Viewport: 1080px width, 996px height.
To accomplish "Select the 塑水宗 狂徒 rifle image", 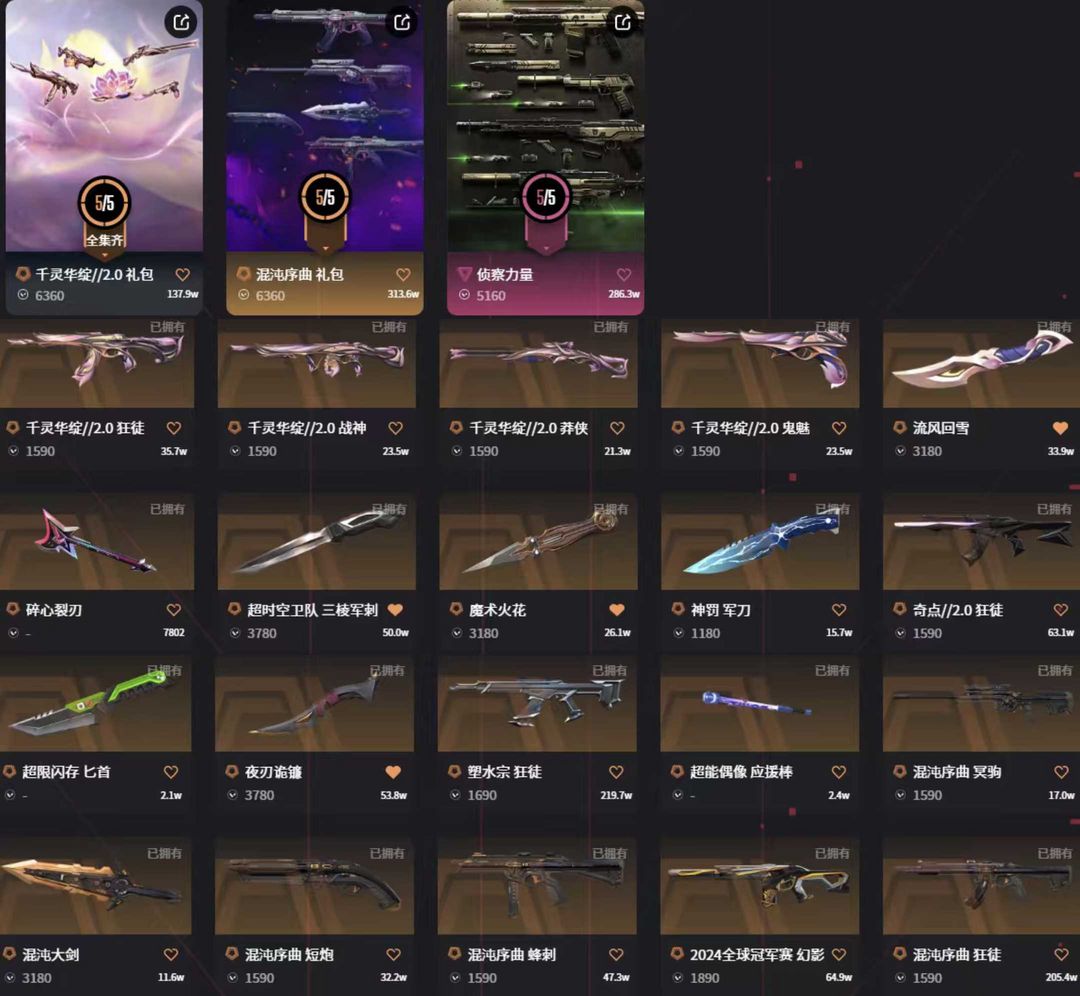I will [x=537, y=703].
